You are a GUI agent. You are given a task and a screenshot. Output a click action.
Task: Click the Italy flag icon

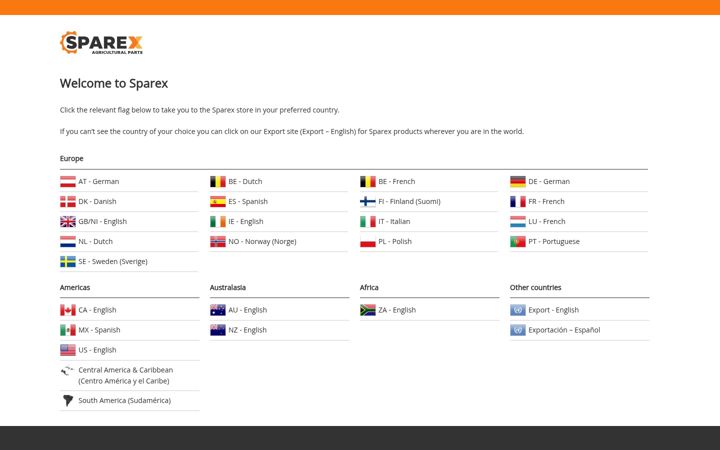368,222
